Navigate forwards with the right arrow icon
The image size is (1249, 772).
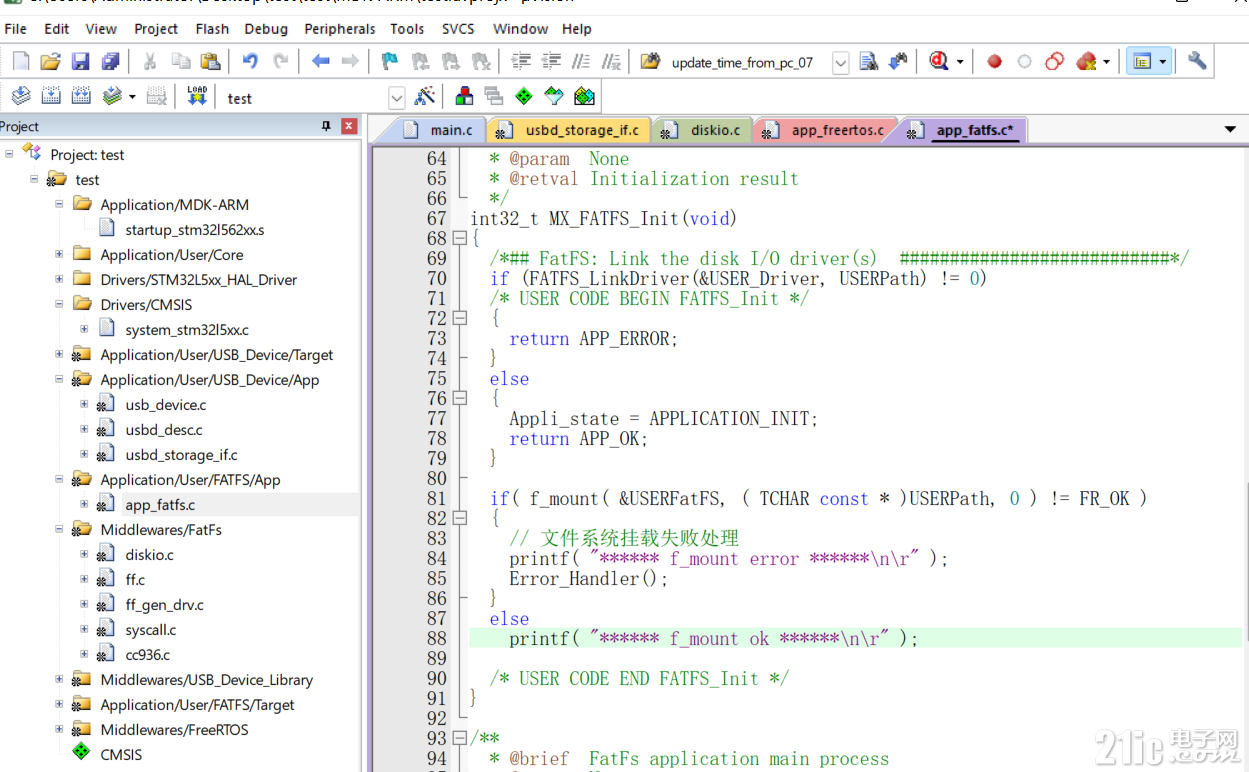350,62
